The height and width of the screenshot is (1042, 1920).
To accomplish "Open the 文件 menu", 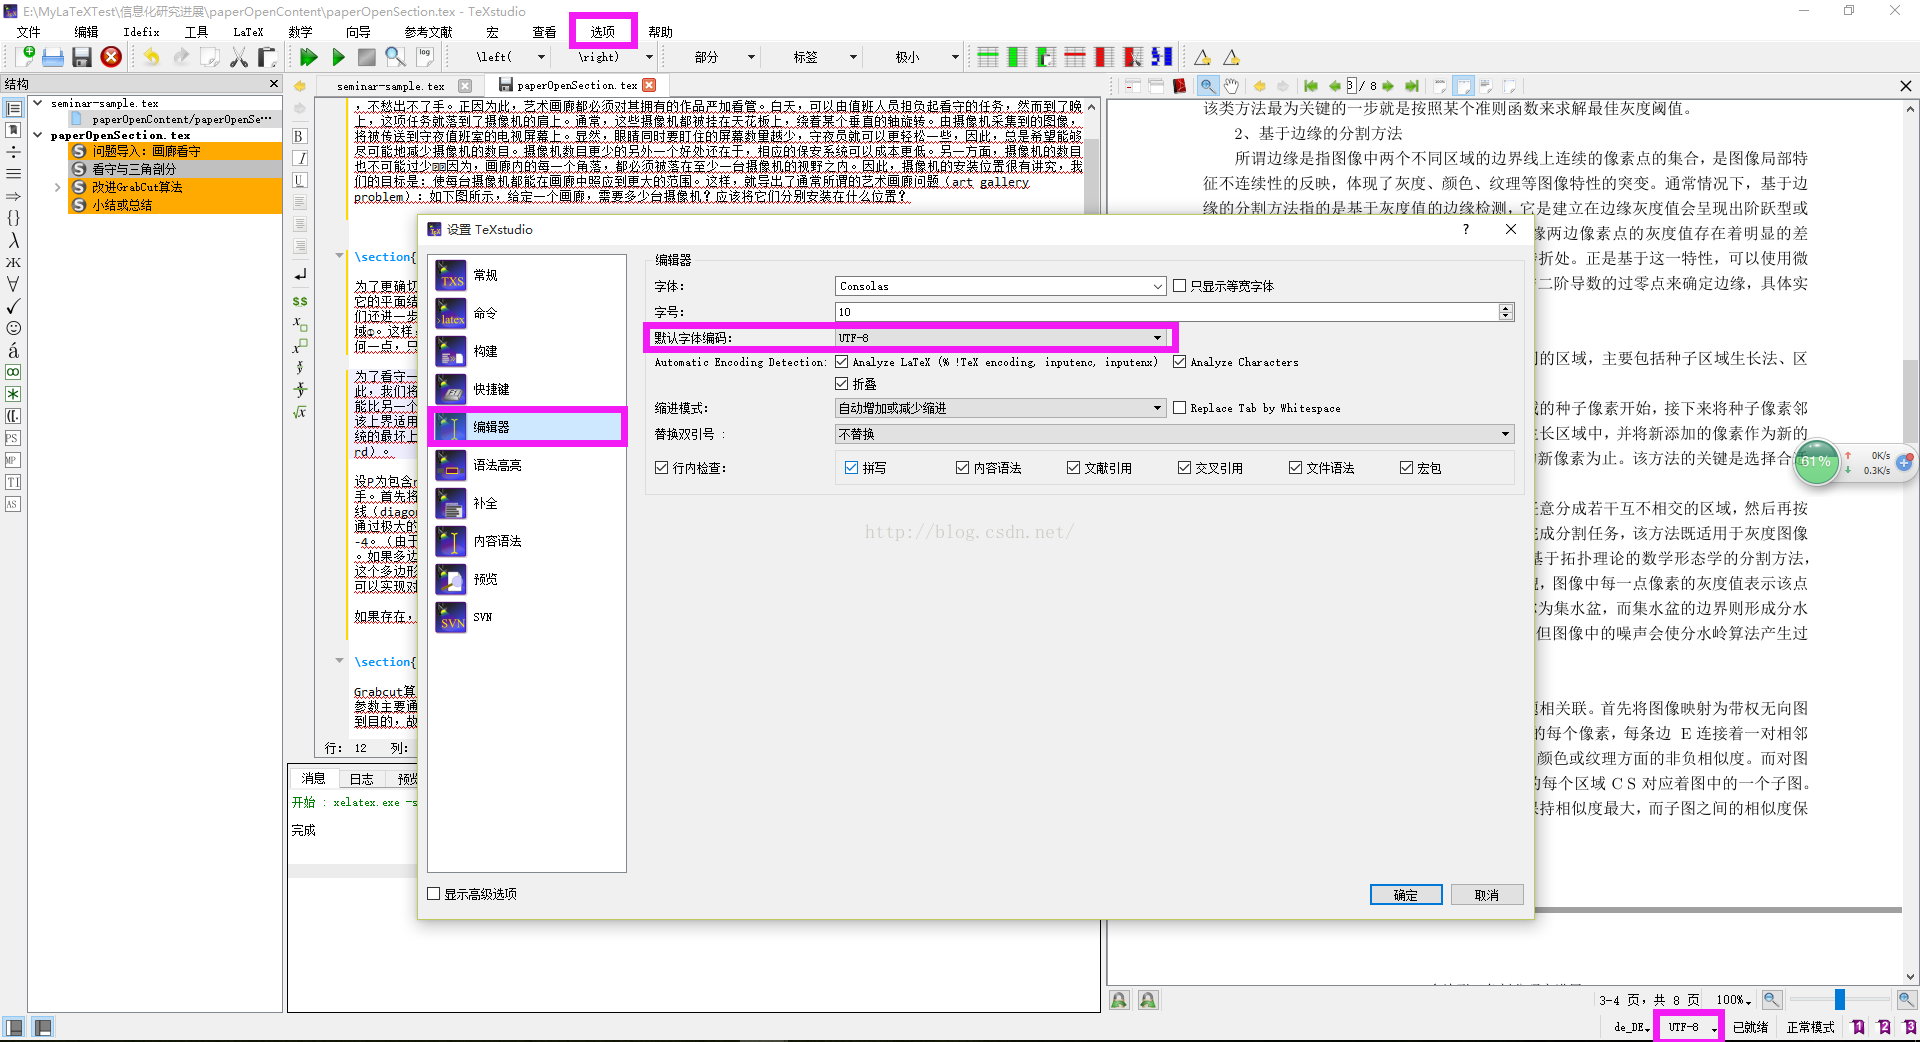I will coord(28,32).
